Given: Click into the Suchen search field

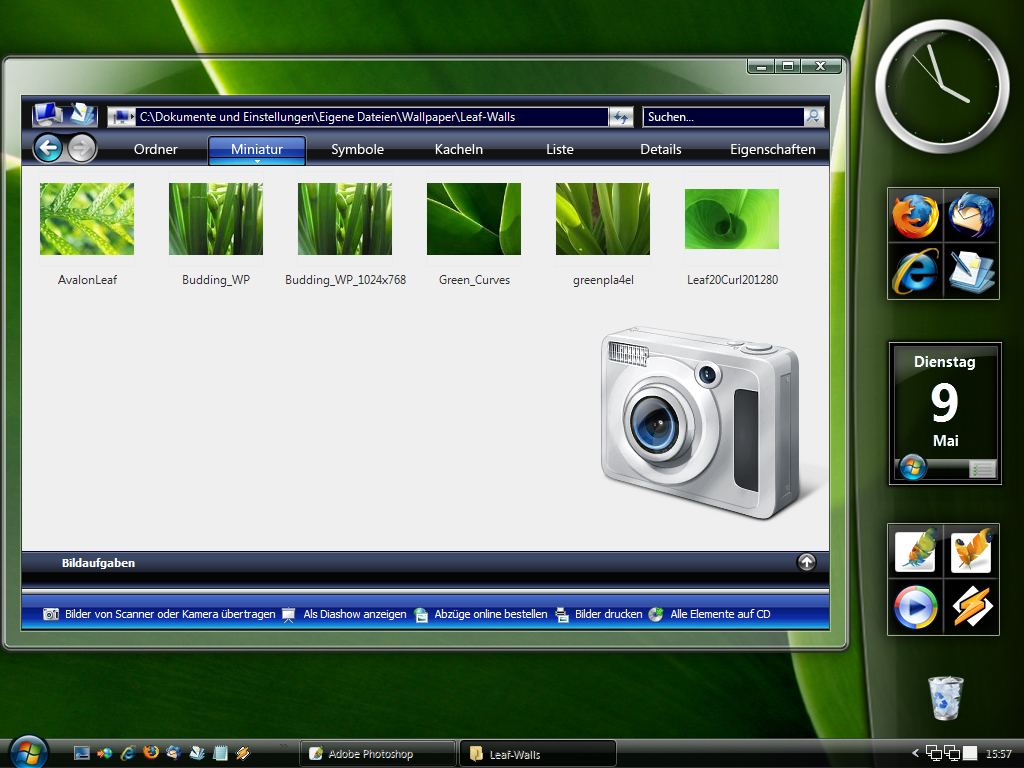Looking at the screenshot, I should coord(724,117).
